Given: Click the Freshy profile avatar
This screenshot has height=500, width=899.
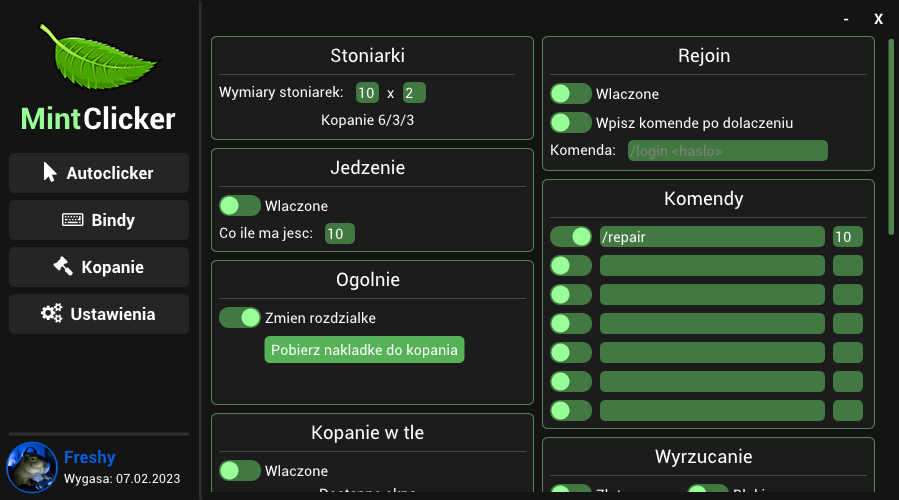Looking at the screenshot, I should [32, 467].
